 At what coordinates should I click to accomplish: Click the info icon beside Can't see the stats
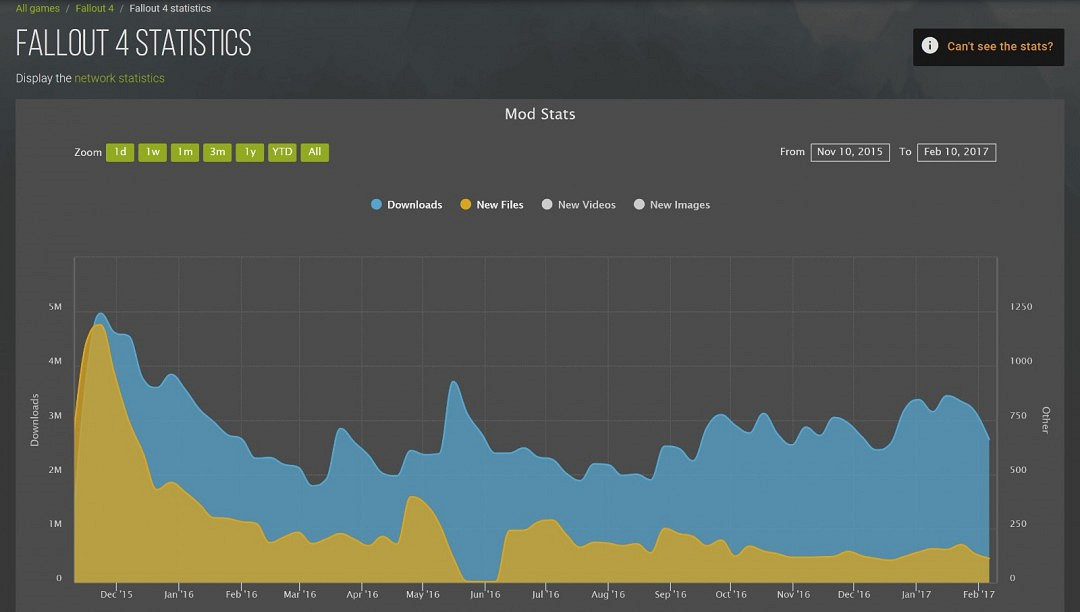930,46
